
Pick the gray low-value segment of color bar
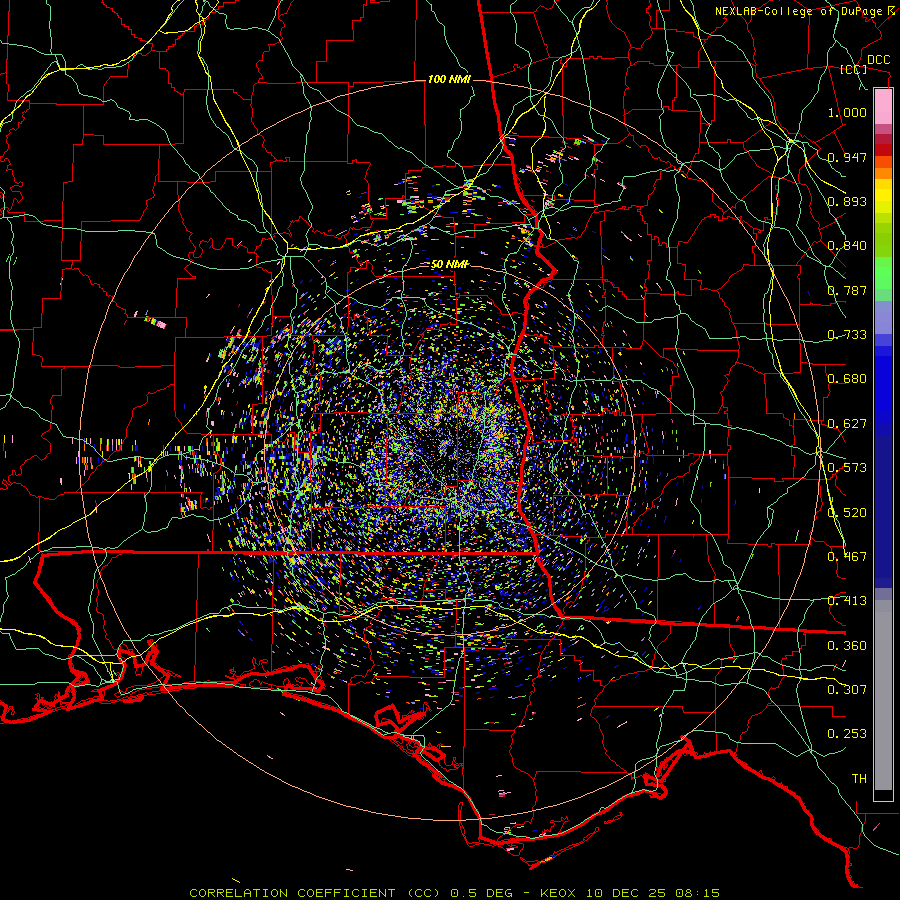883,695
